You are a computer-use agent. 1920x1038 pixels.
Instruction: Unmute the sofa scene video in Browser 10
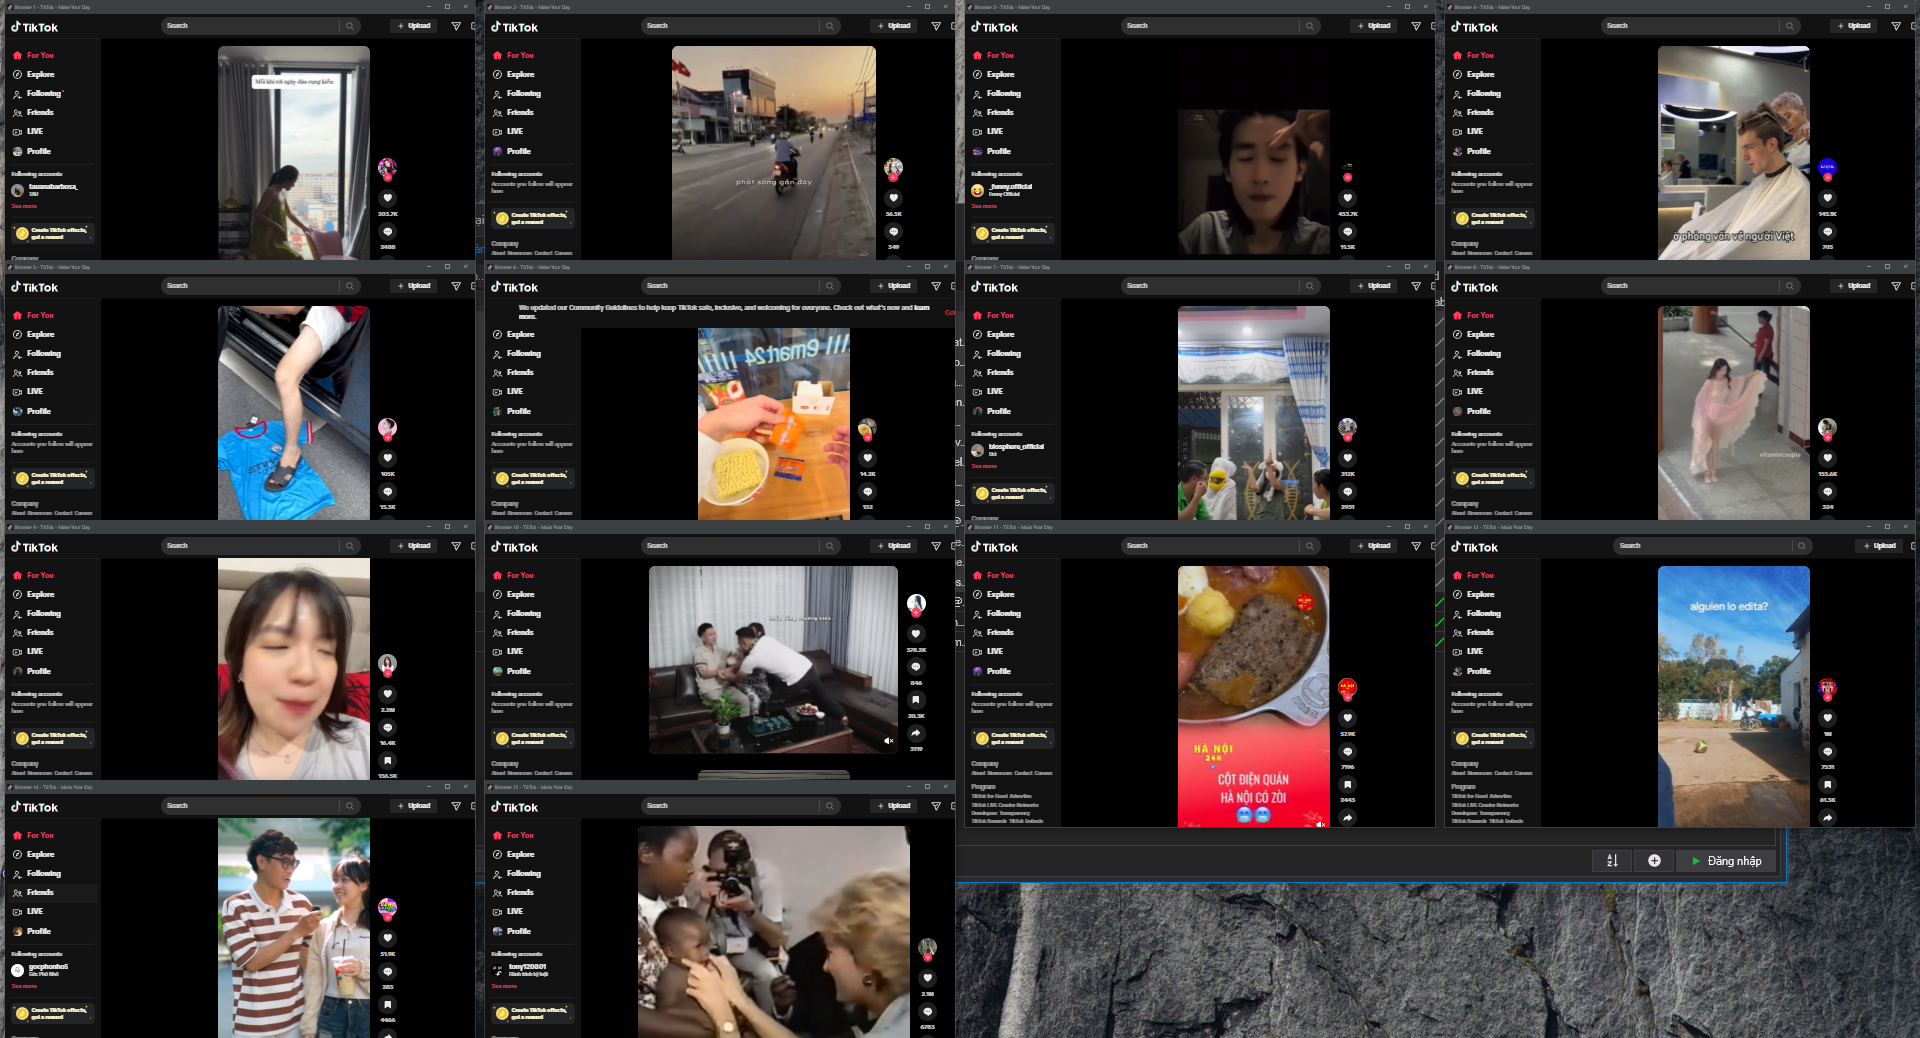click(888, 741)
